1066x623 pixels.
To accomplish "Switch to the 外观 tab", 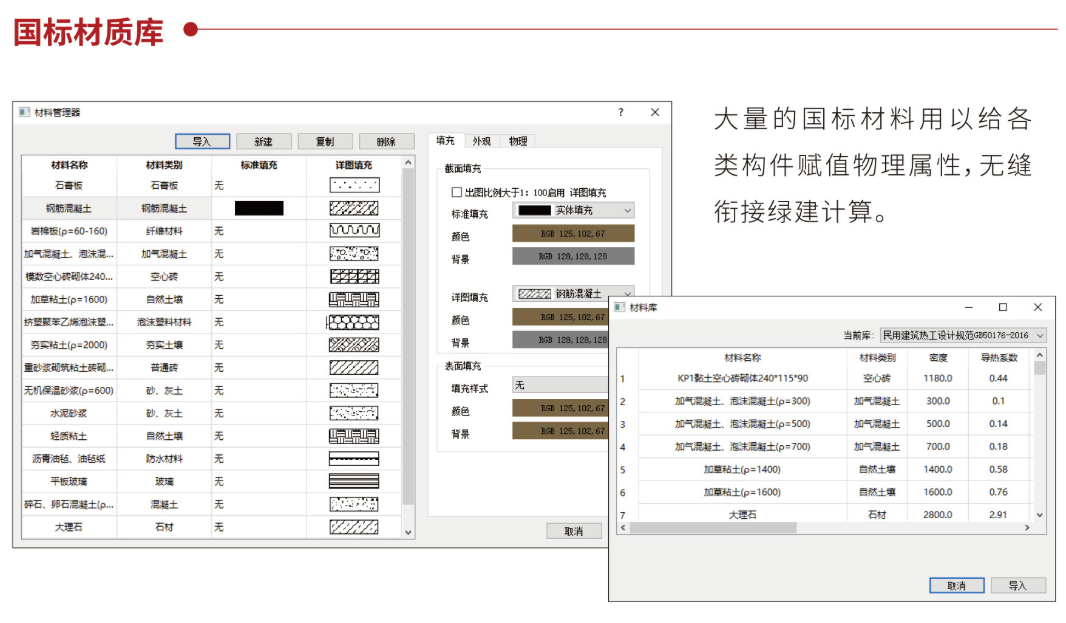I will tap(481, 141).
